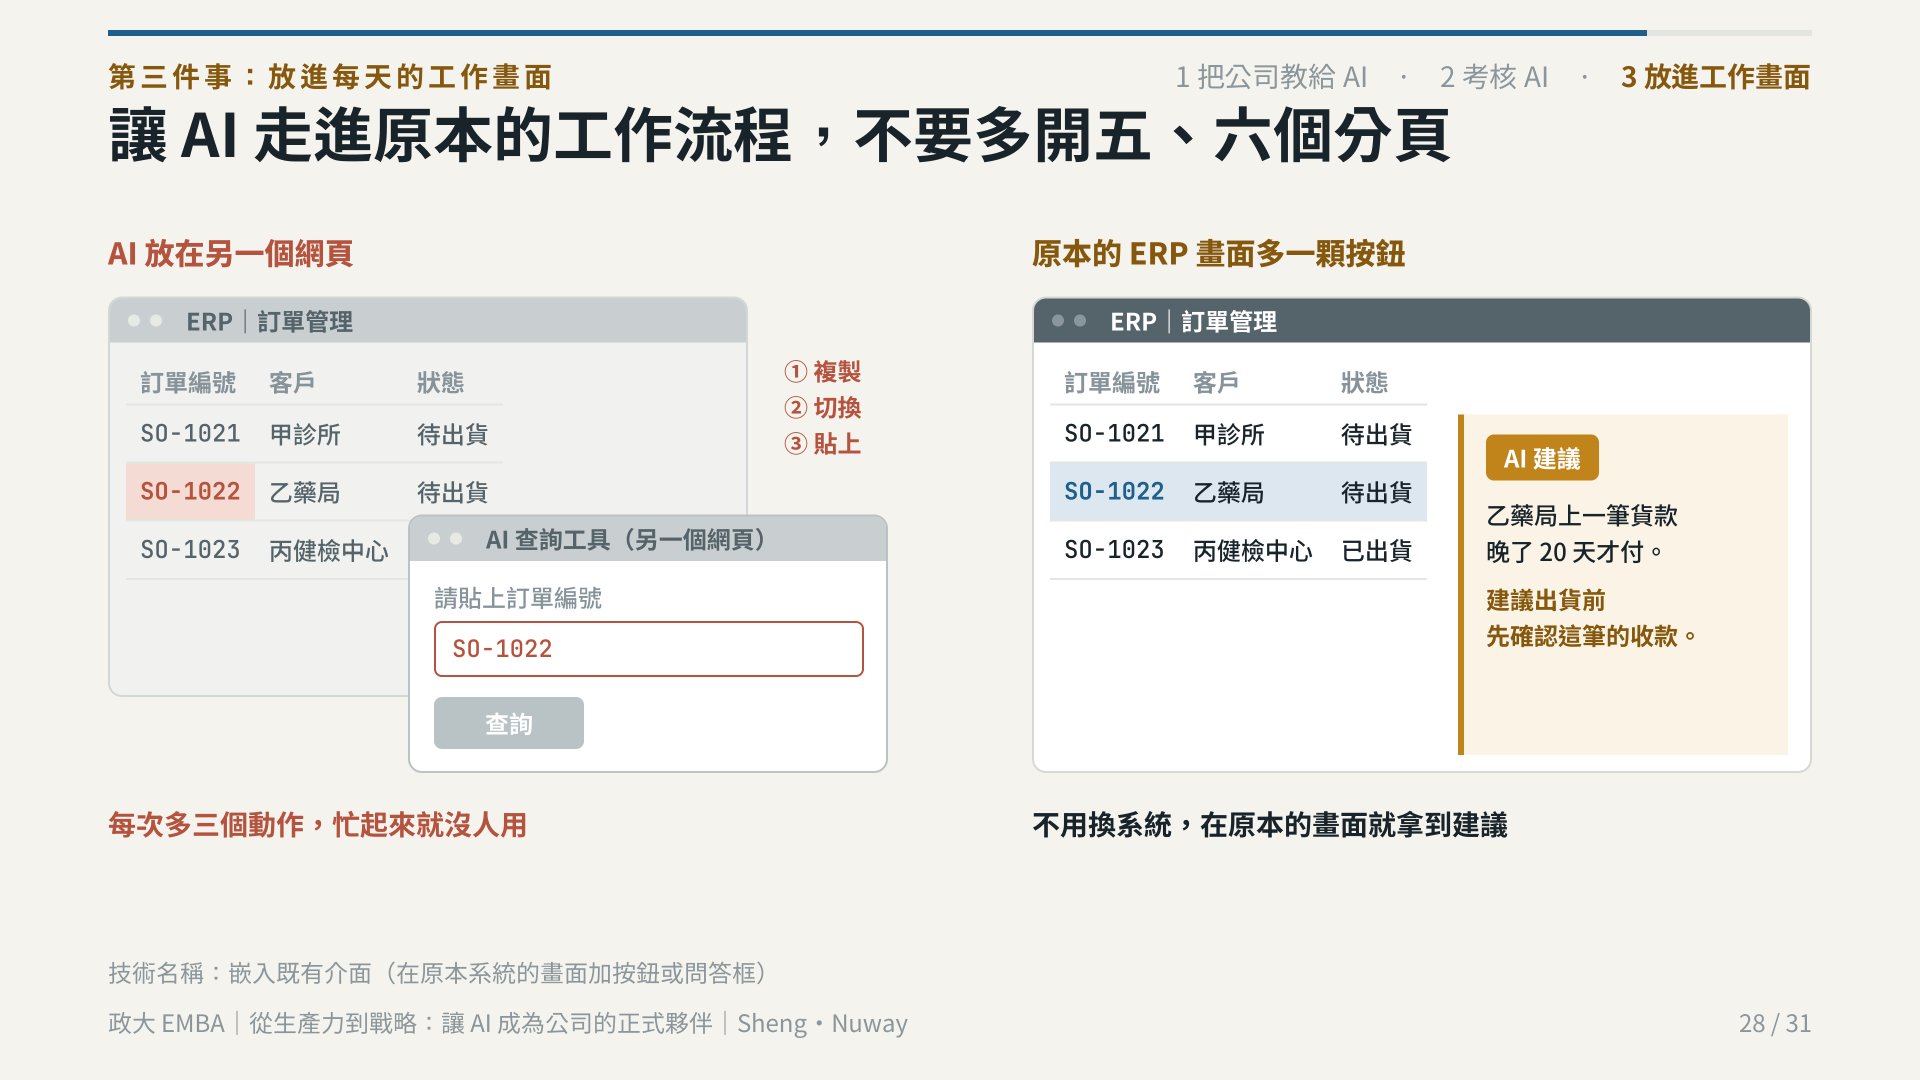Click step ② 切換 label
This screenshot has width=1920, height=1080.
tap(823, 408)
